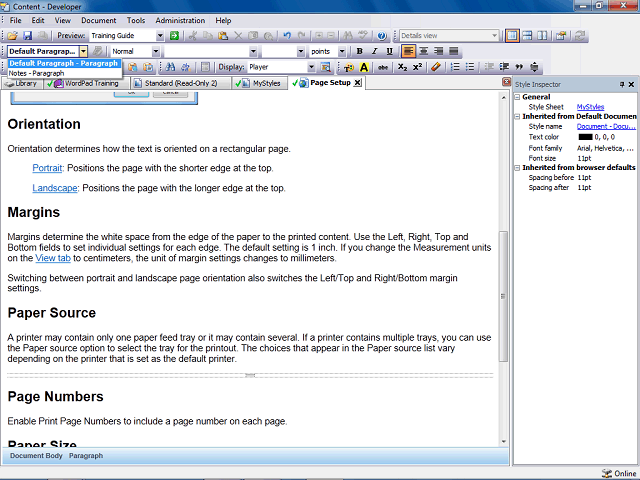Image resolution: width=640 pixels, height=480 pixels.
Task: Open the properties icon beside layout buttons
Action: (x=561, y=36)
